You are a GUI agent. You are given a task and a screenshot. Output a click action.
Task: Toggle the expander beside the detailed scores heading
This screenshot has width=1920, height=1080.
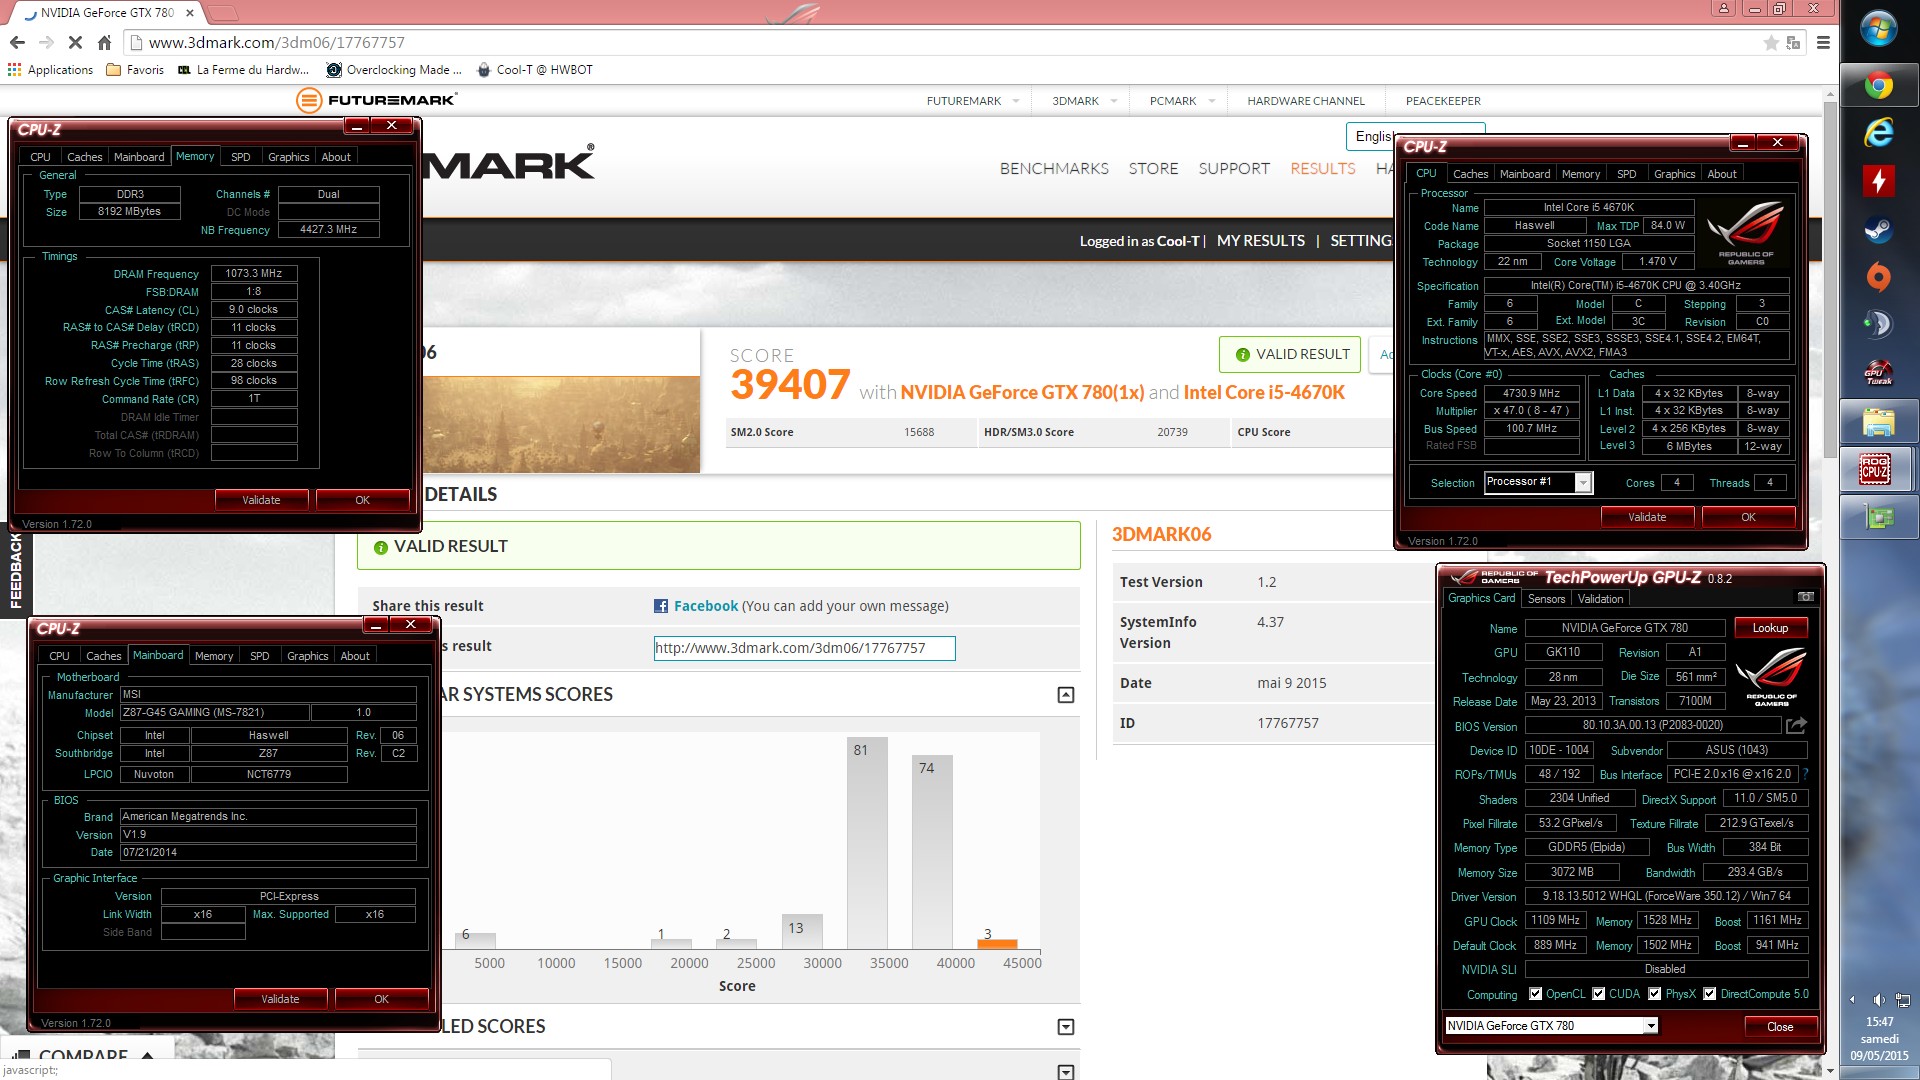tap(1066, 1027)
